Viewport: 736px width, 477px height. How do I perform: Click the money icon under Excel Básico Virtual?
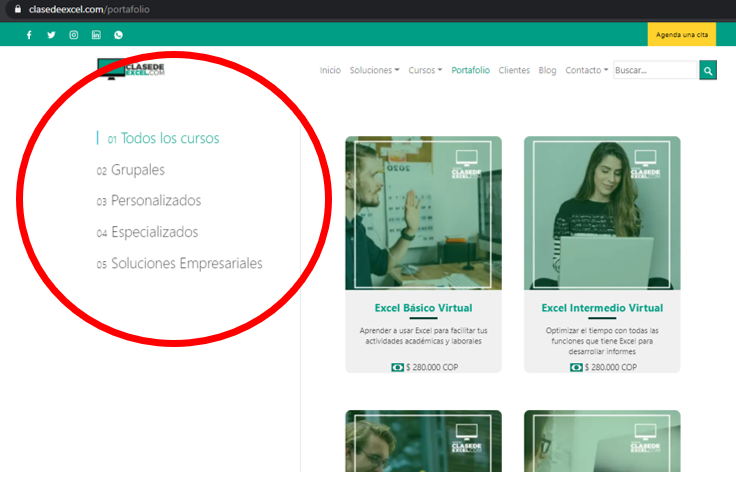click(x=398, y=367)
